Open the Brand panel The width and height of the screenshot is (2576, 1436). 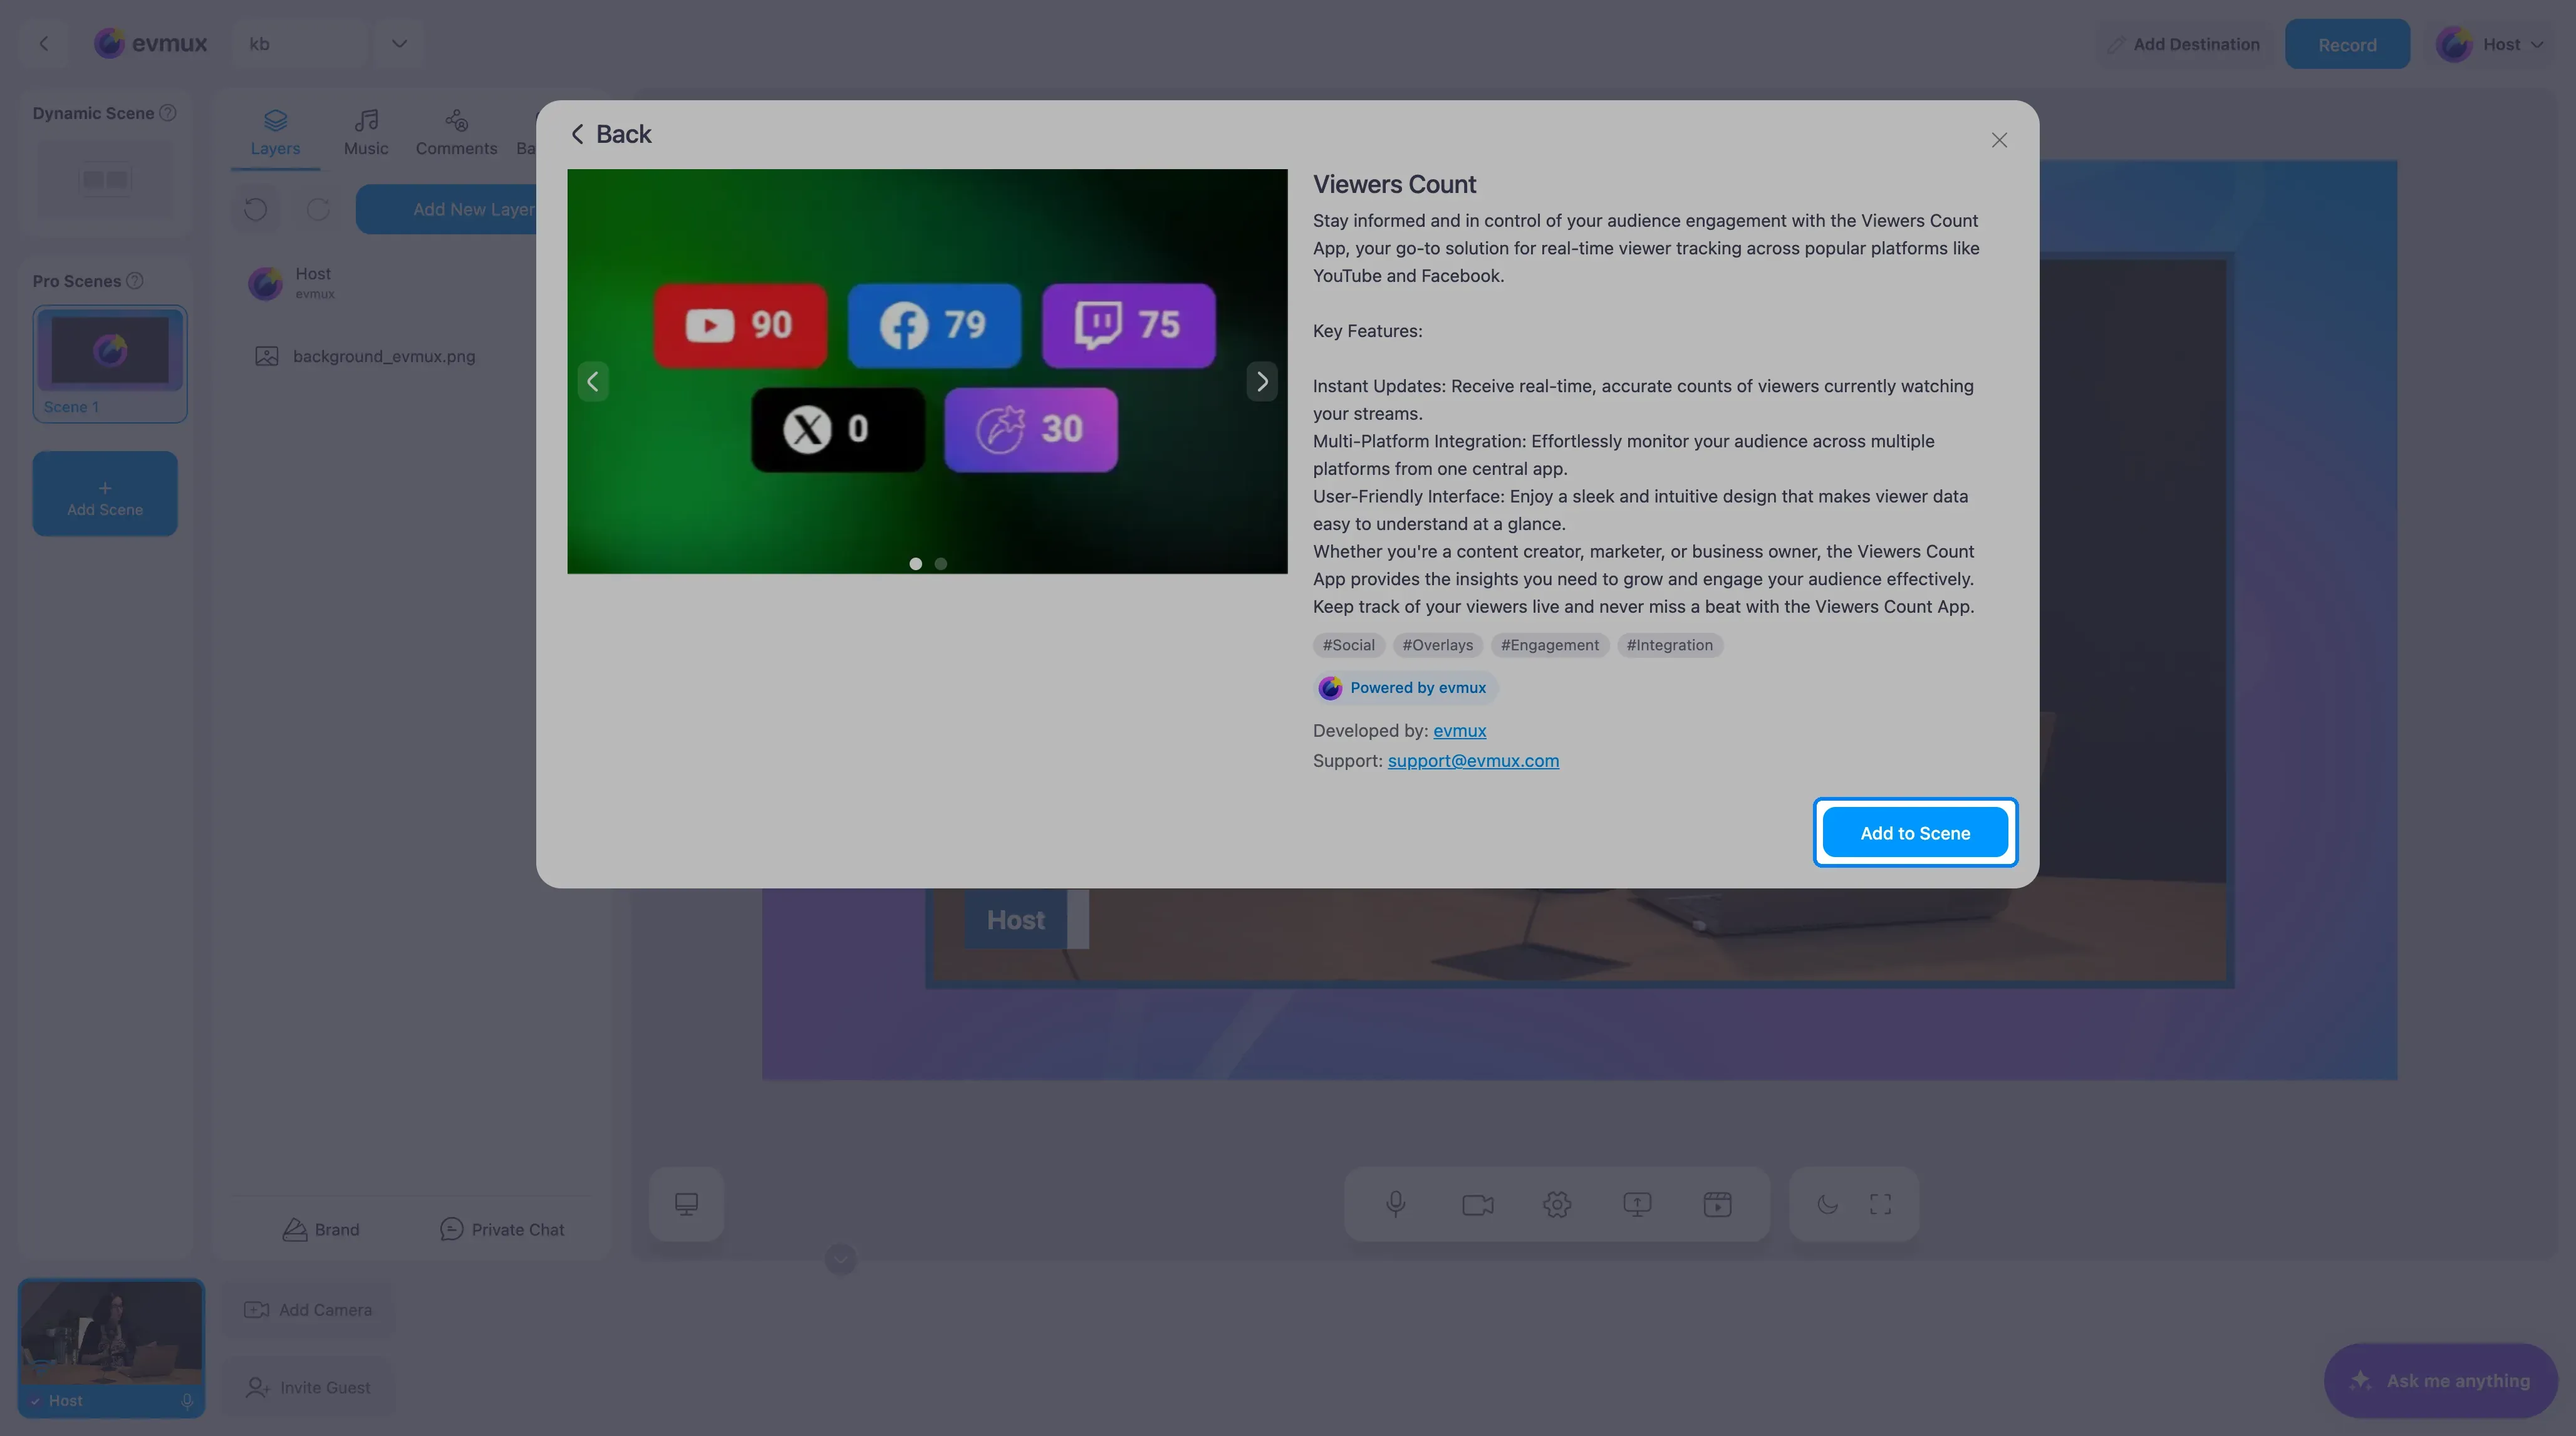pyautogui.click(x=320, y=1230)
